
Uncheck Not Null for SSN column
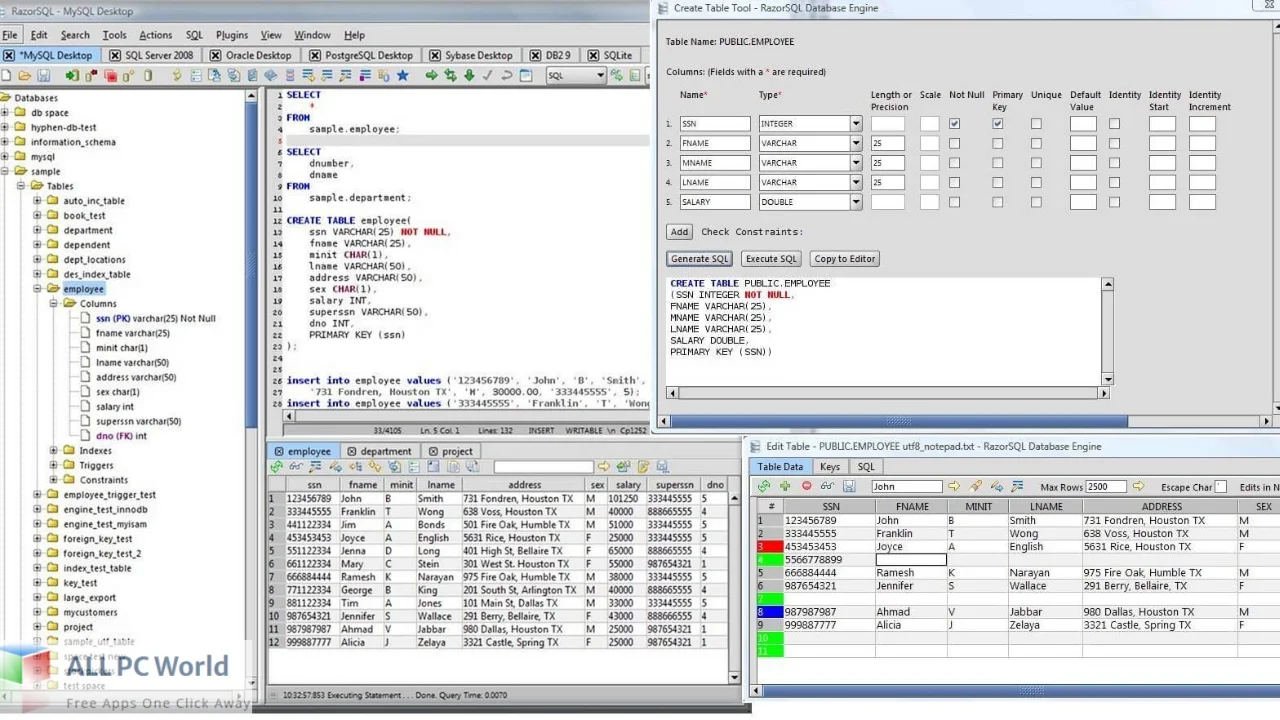954,124
